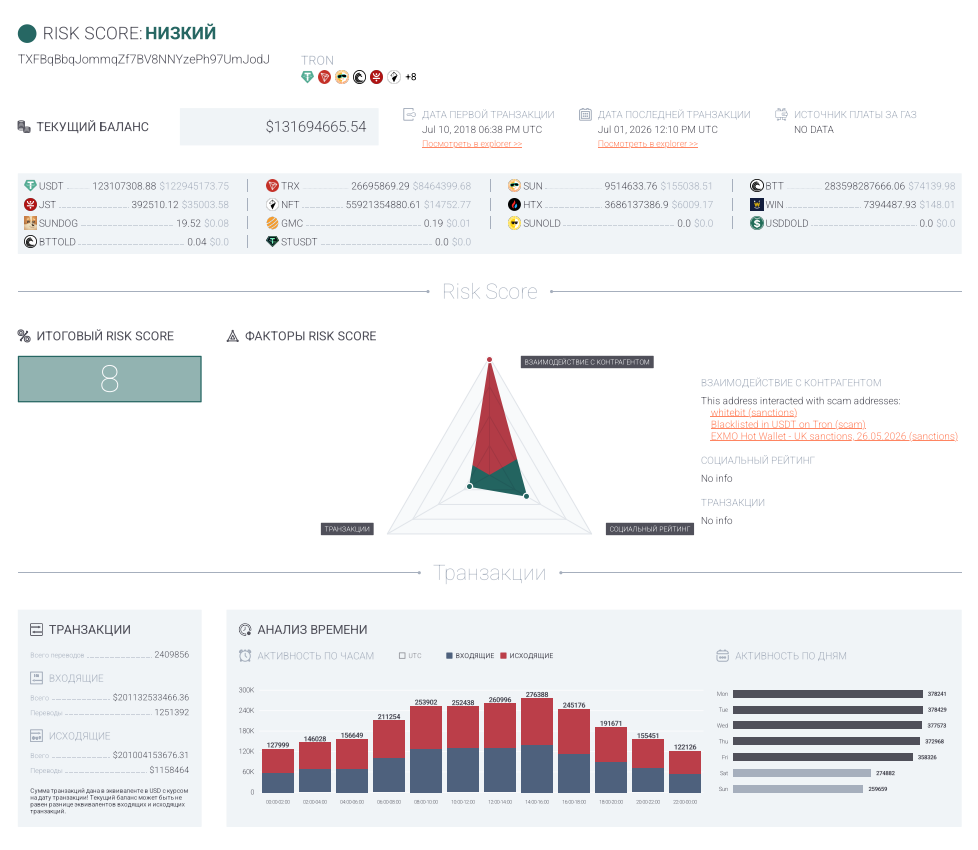
Task: Click the first transaction date calendar icon
Action: click(x=409, y=114)
